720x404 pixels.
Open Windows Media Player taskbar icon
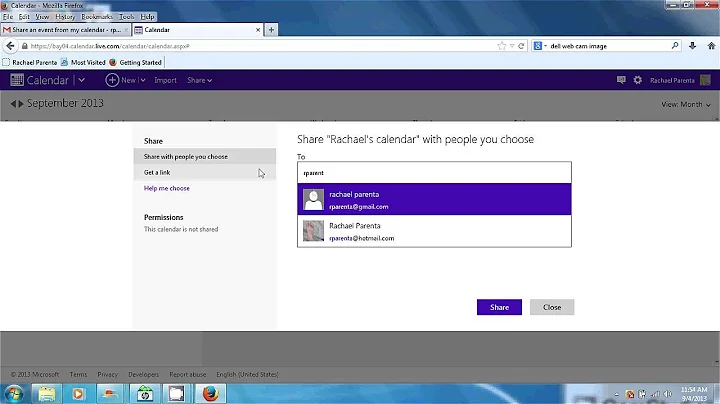(78, 394)
